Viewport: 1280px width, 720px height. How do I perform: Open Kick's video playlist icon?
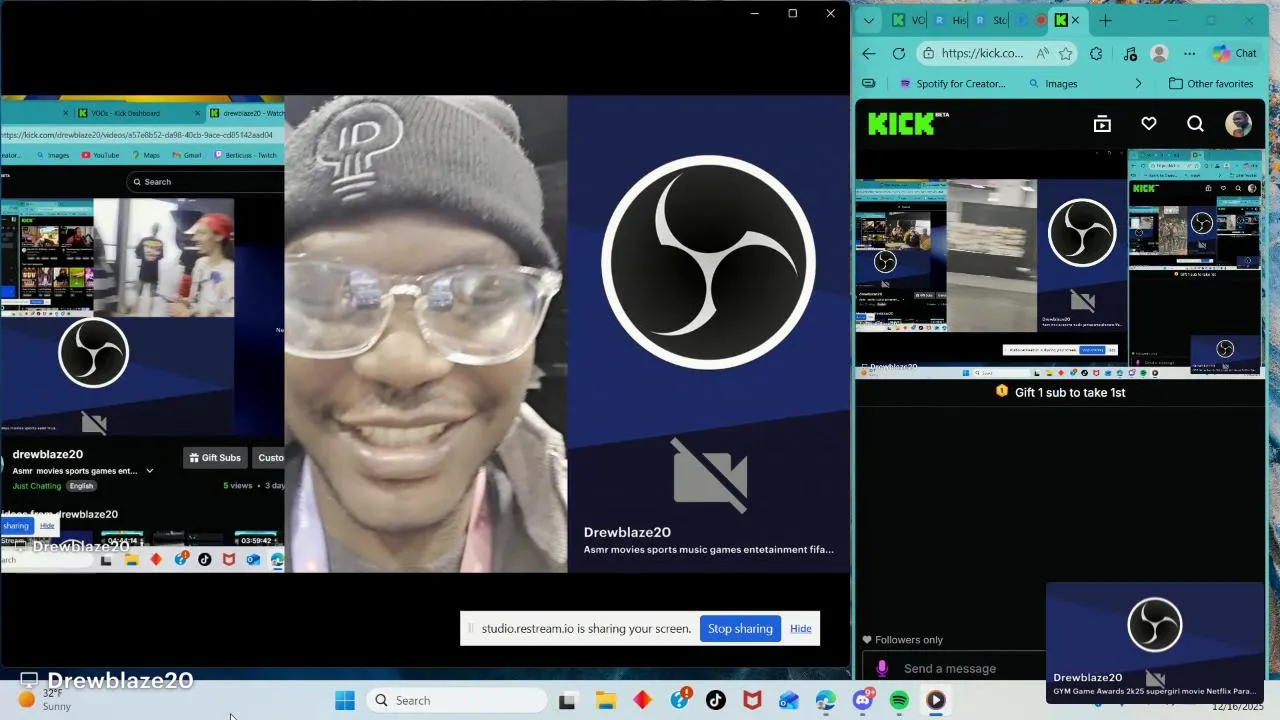(1102, 124)
